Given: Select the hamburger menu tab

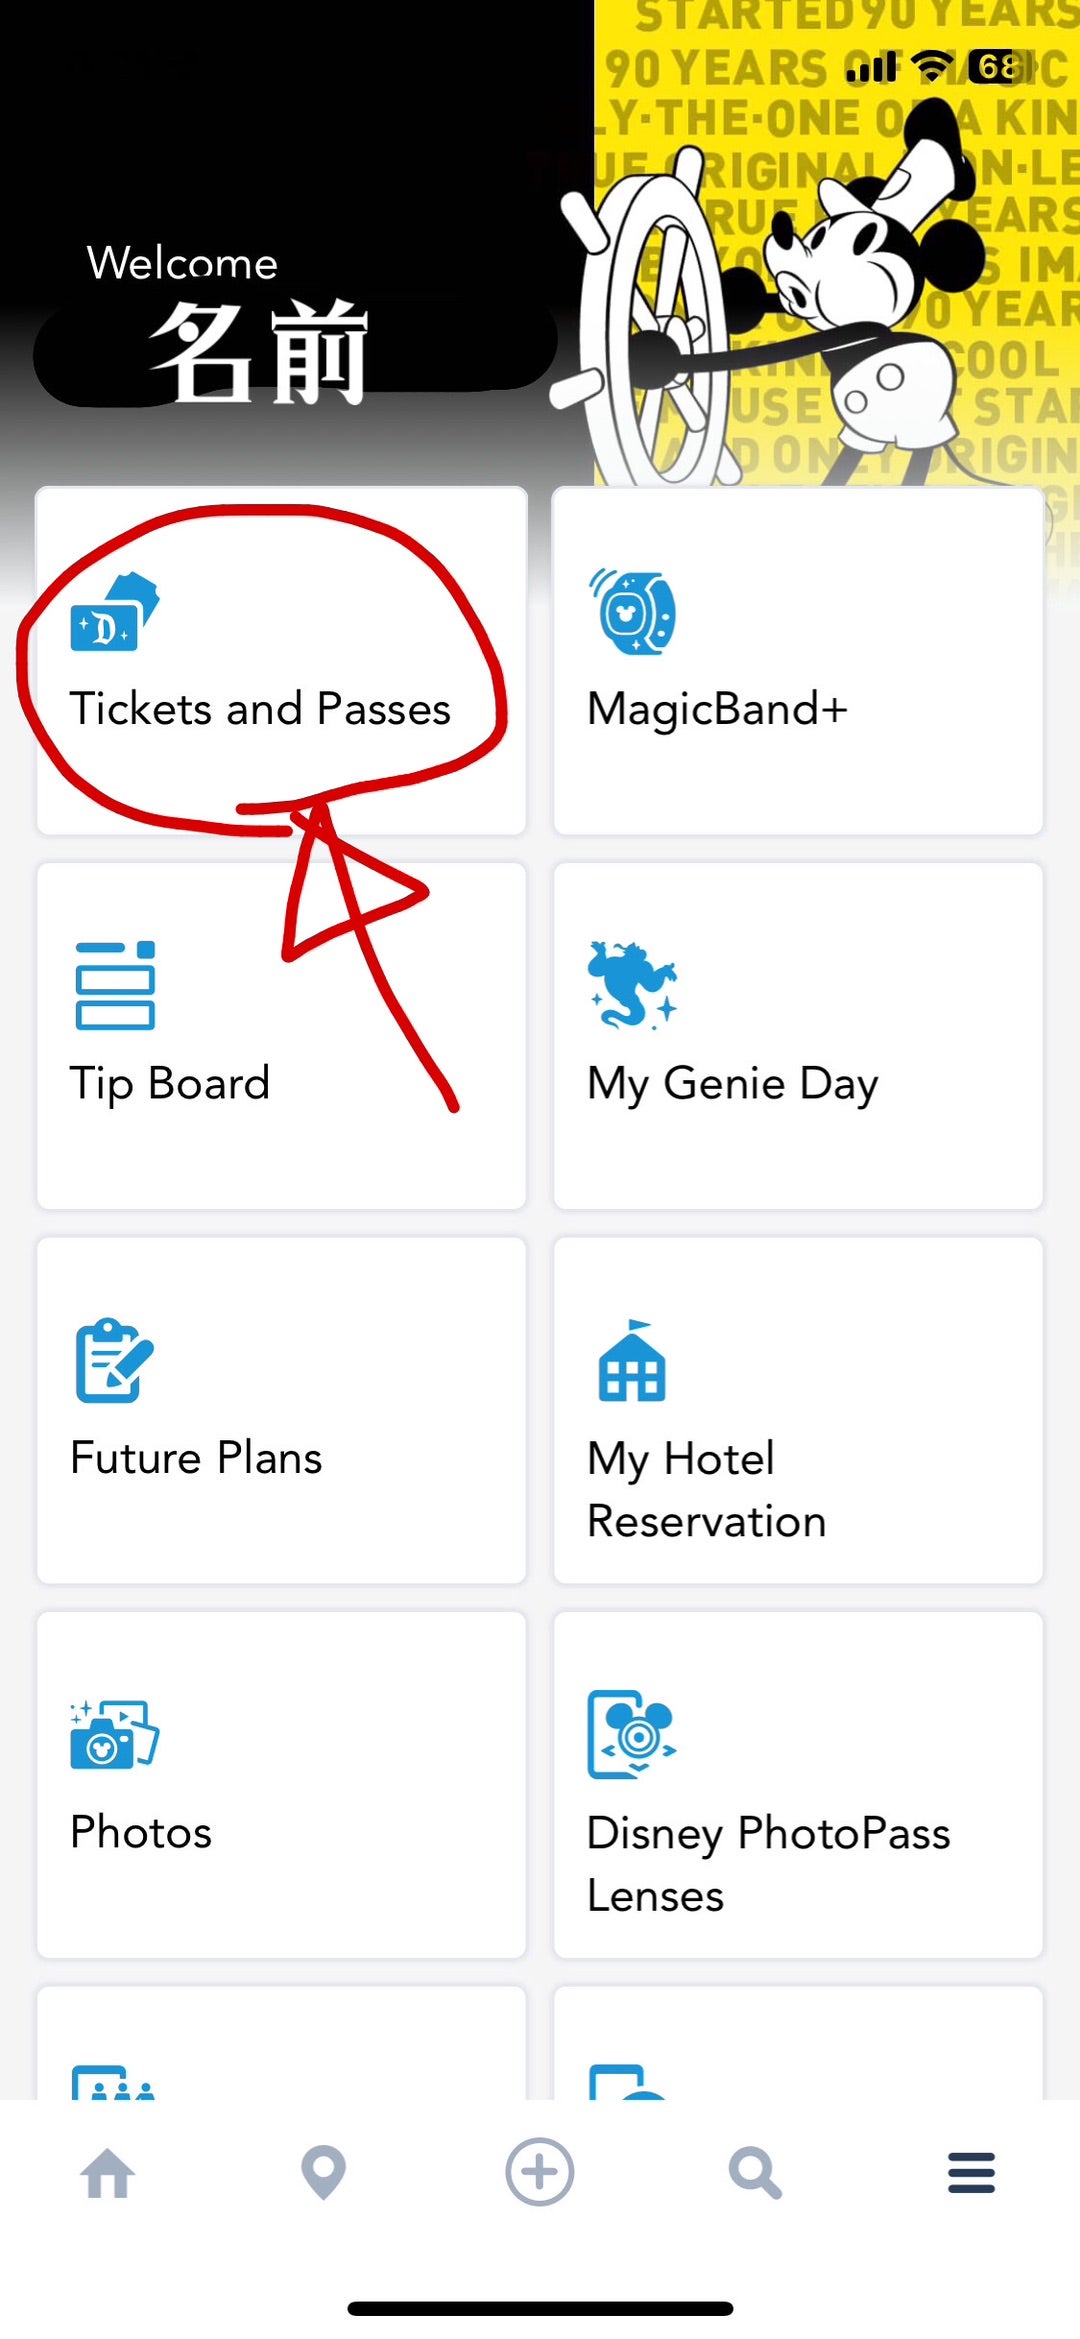Looking at the screenshot, I should pos(971,2173).
